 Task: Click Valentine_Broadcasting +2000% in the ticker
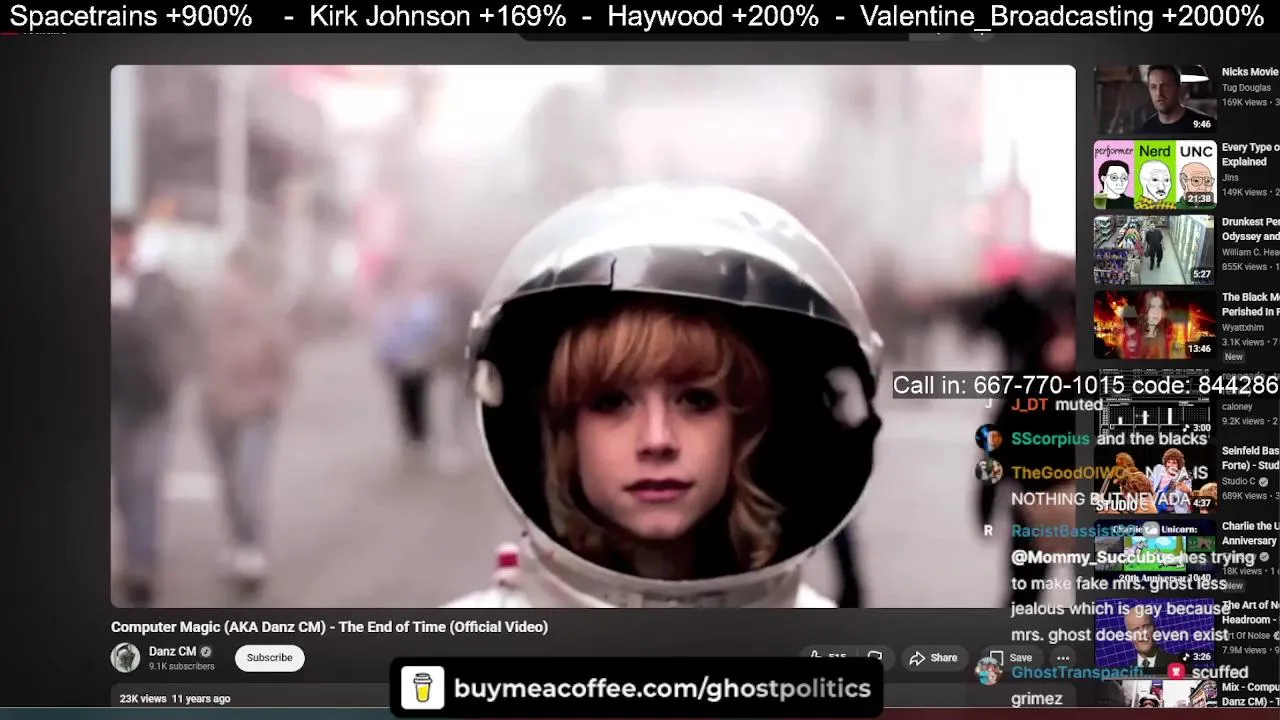click(1062, 16)
